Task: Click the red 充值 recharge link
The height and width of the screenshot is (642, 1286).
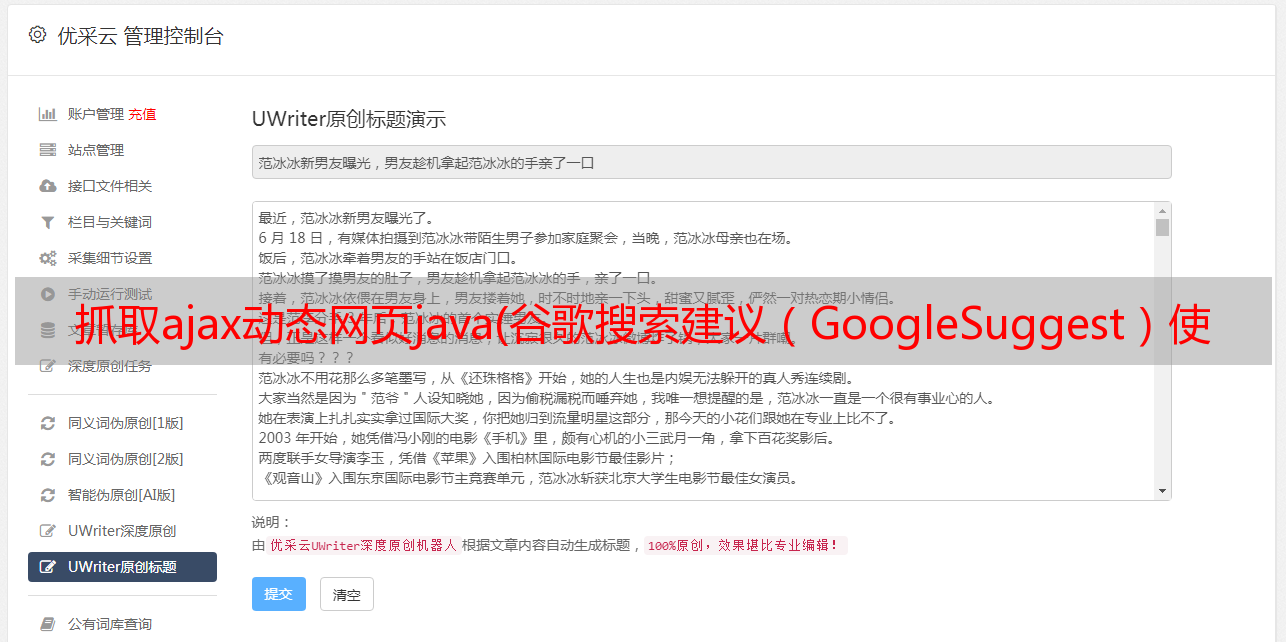Action: point(142,114)
